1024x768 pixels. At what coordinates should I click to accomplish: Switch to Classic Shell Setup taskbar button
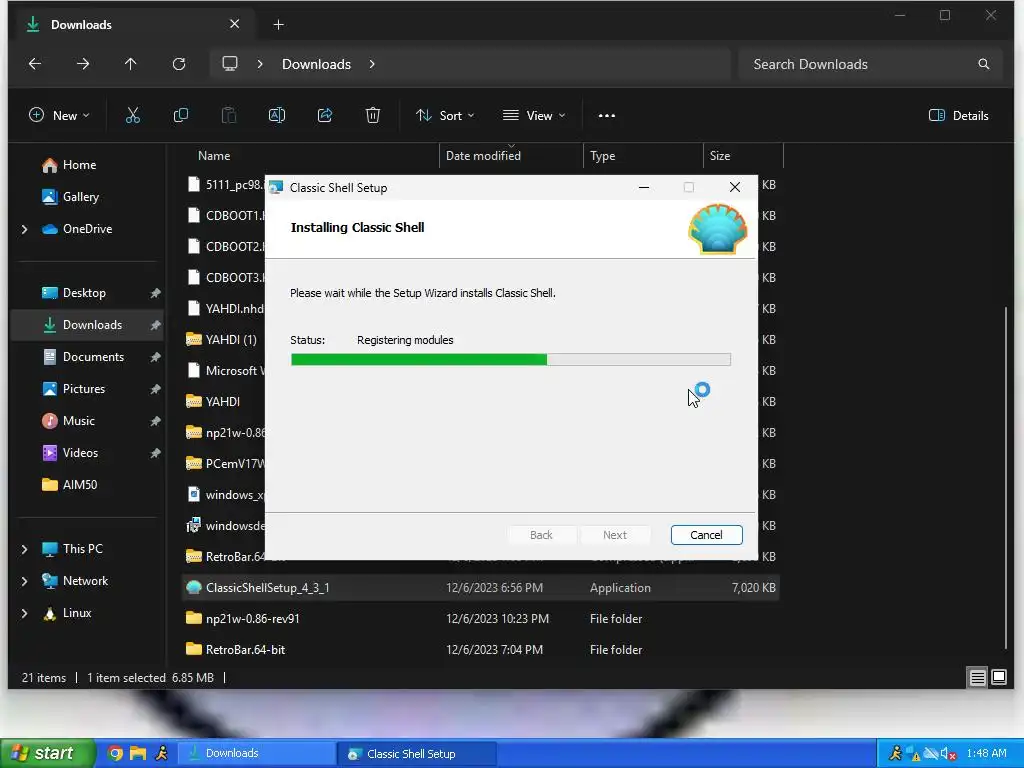pos(417,754)
